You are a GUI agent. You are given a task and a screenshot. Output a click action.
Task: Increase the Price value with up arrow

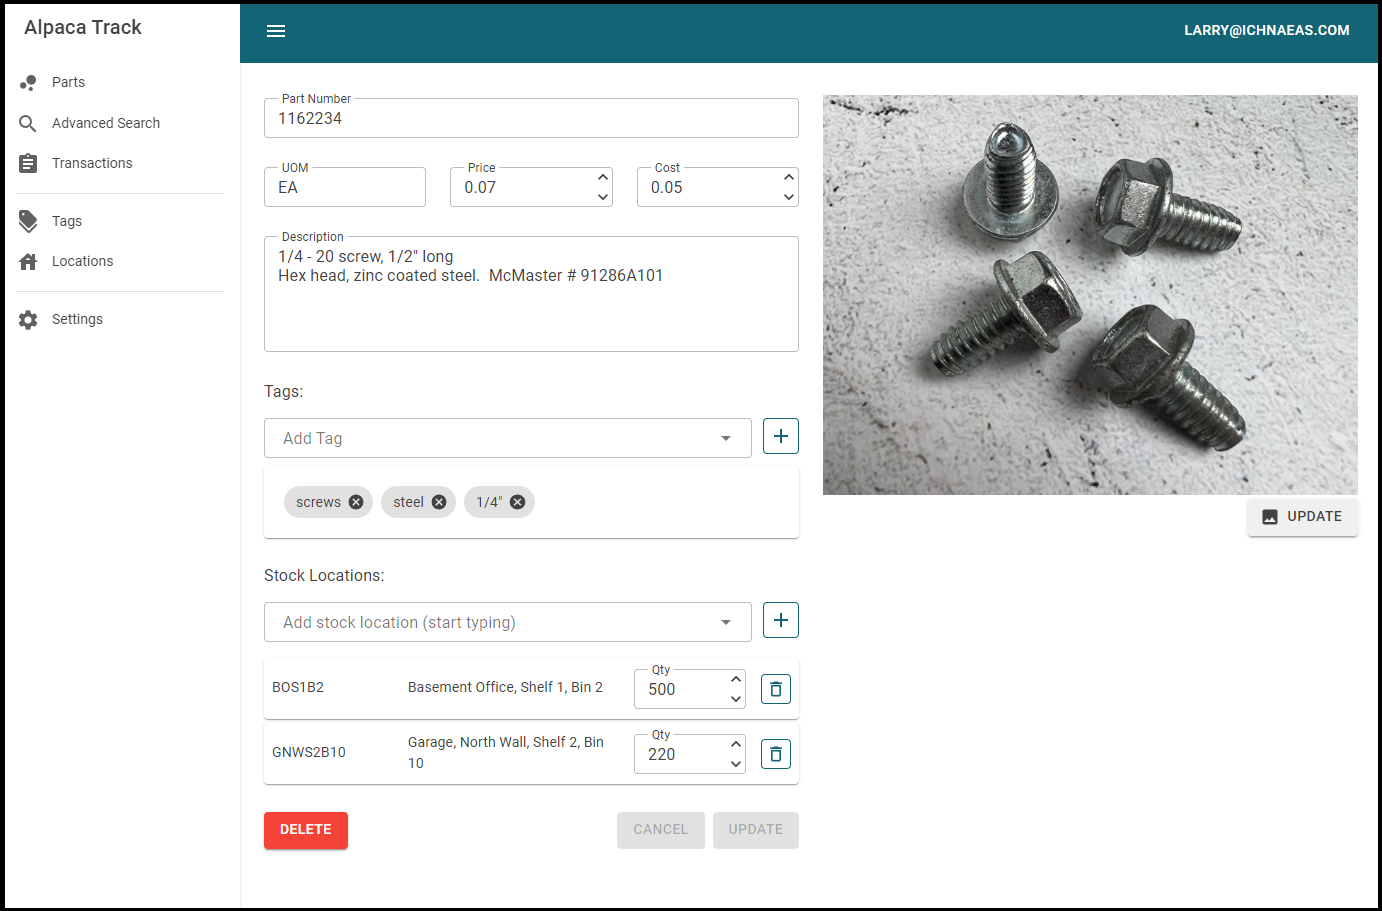pyautogui.click(x=603, y=177)
